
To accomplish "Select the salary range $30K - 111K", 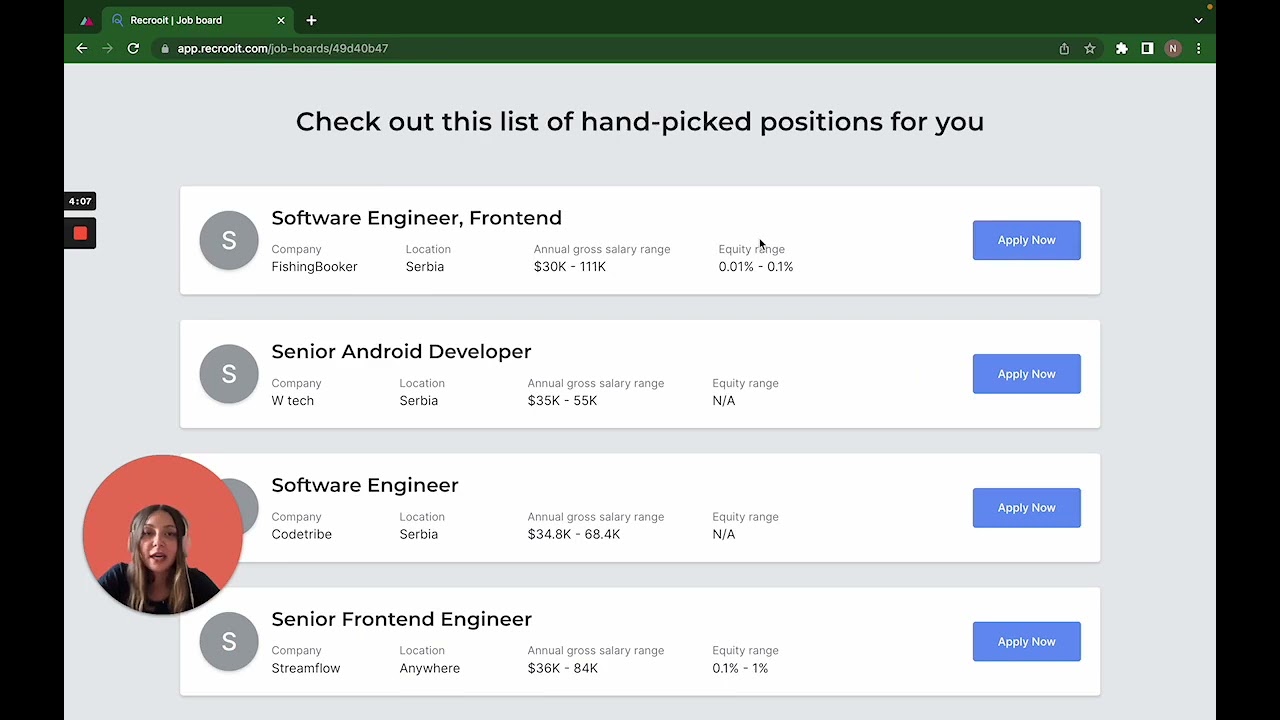I will [569, 267].
